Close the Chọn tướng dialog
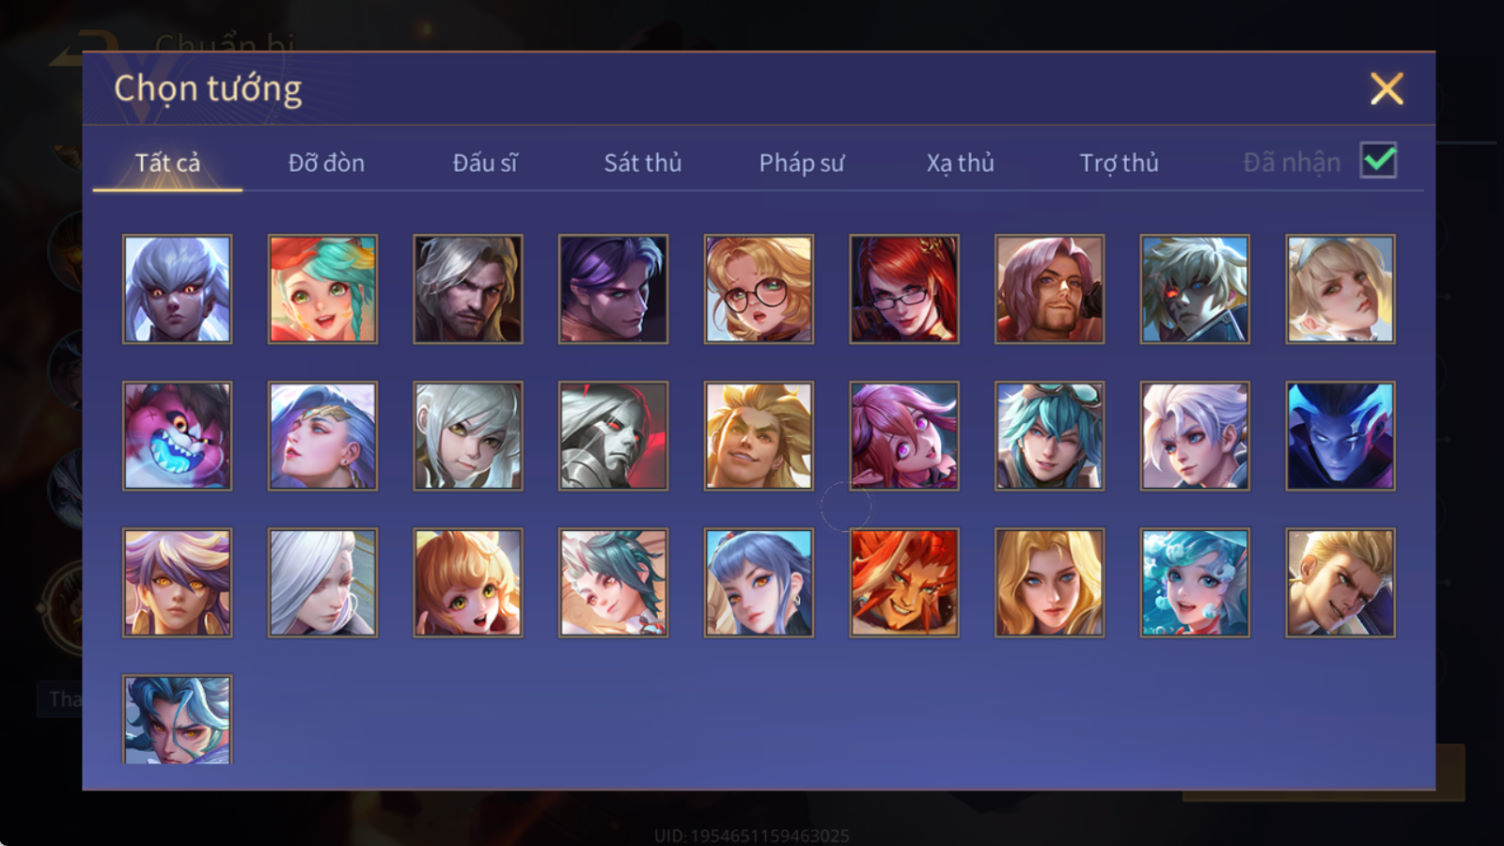Image resolution: width=1504 pixels, height=846 pixels. click(x=1386, y=89)
